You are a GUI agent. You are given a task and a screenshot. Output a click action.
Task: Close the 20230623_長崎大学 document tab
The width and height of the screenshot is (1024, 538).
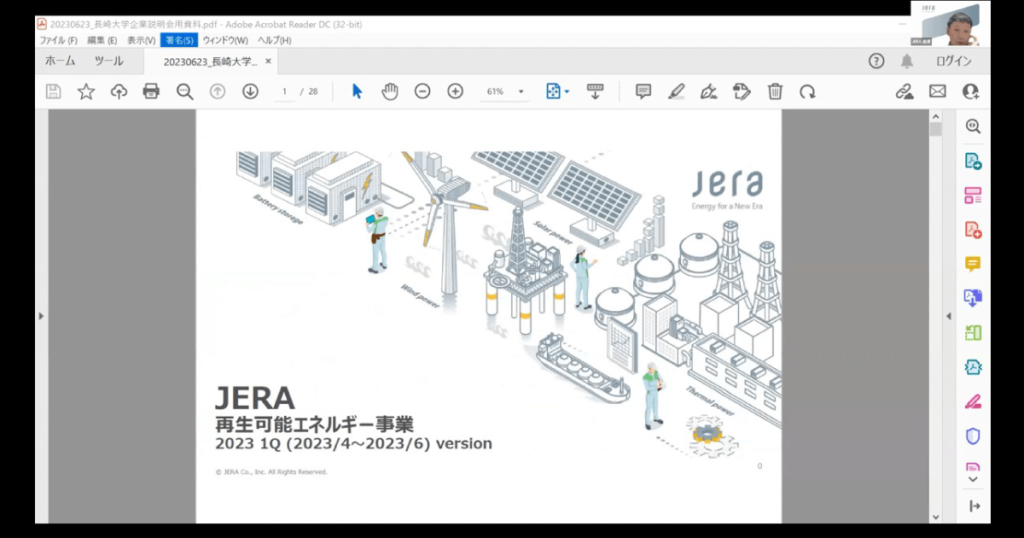tap(268, 61)
